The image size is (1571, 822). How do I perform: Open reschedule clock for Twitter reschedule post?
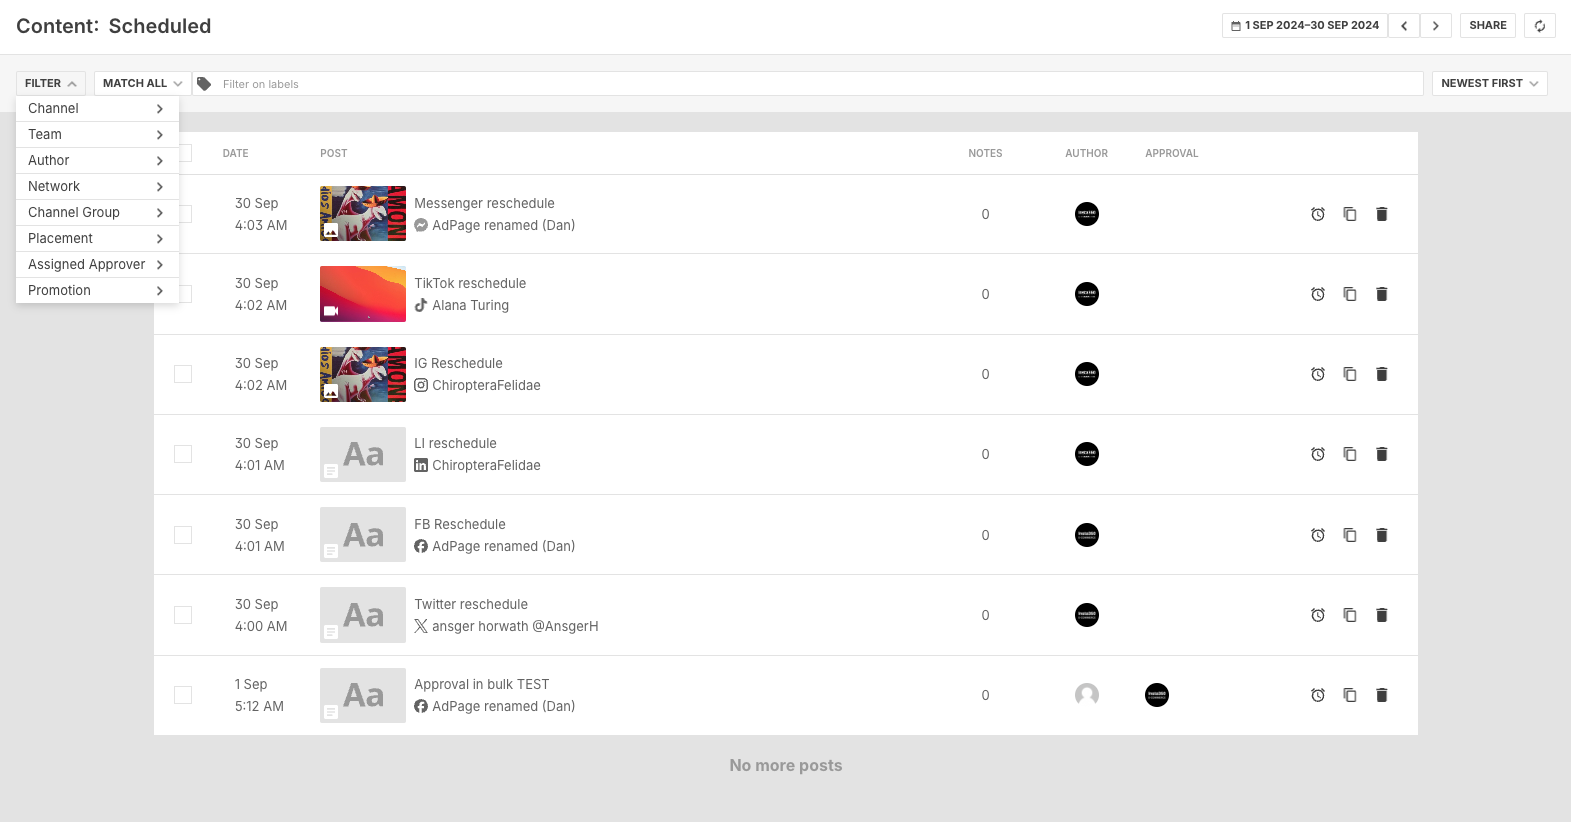pyautogui.click(x=1318, y=615)
